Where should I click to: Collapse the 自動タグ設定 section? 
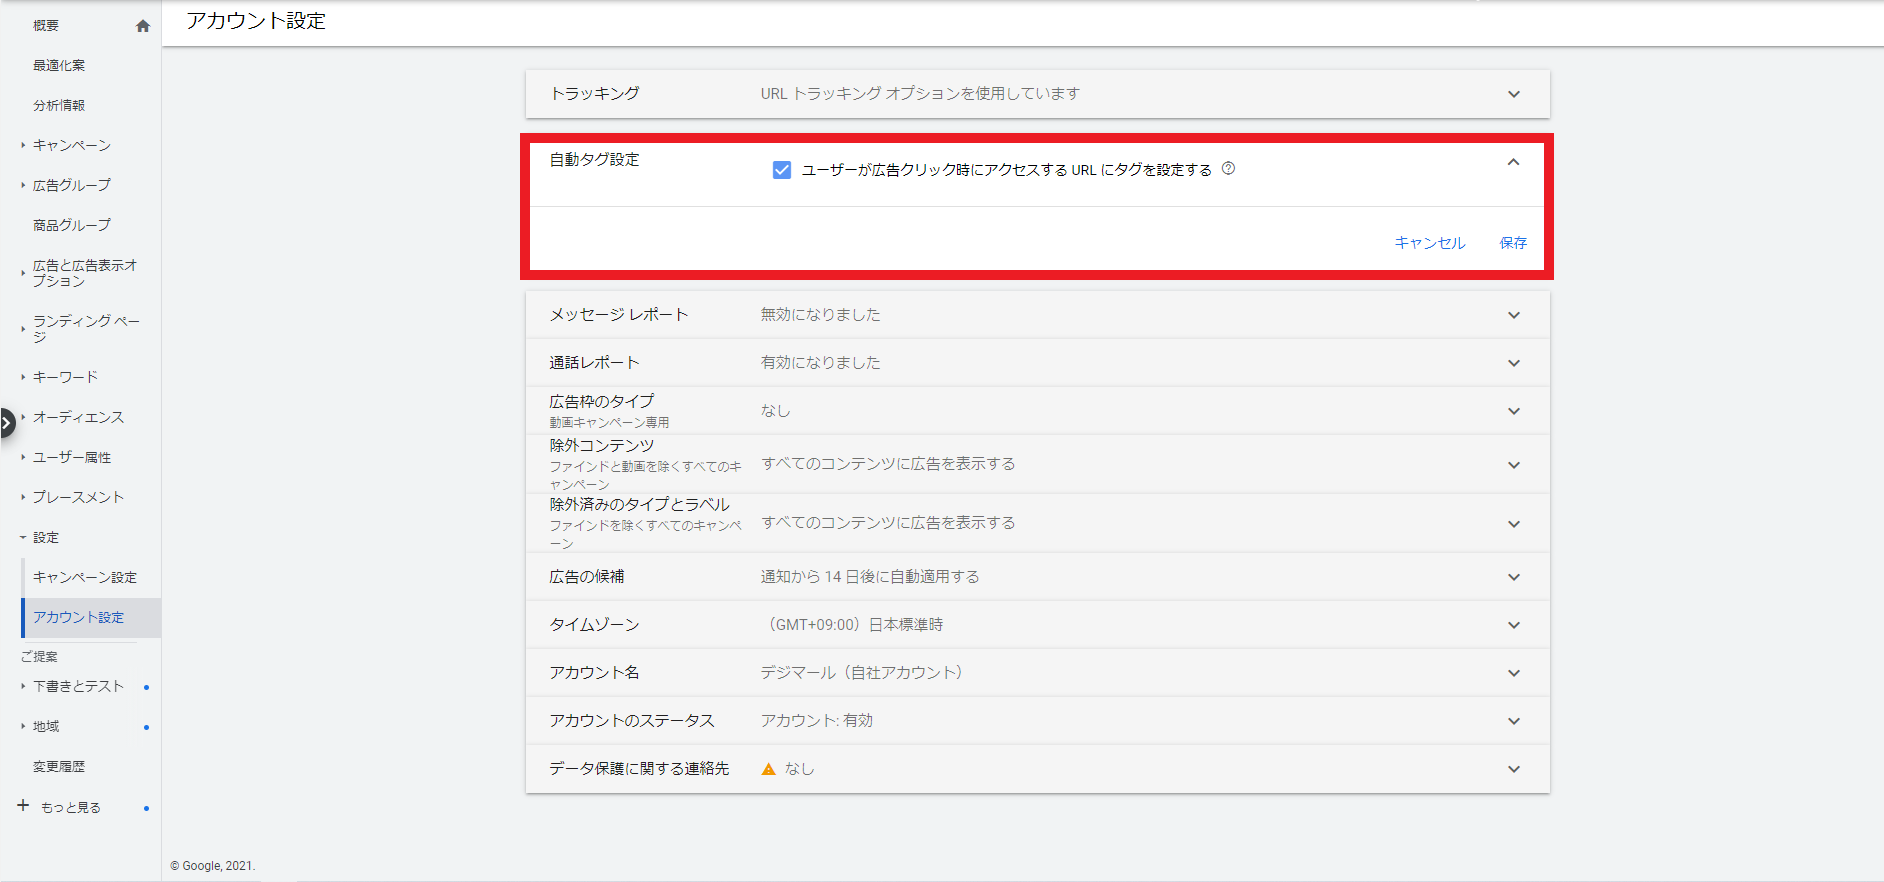1513,162
